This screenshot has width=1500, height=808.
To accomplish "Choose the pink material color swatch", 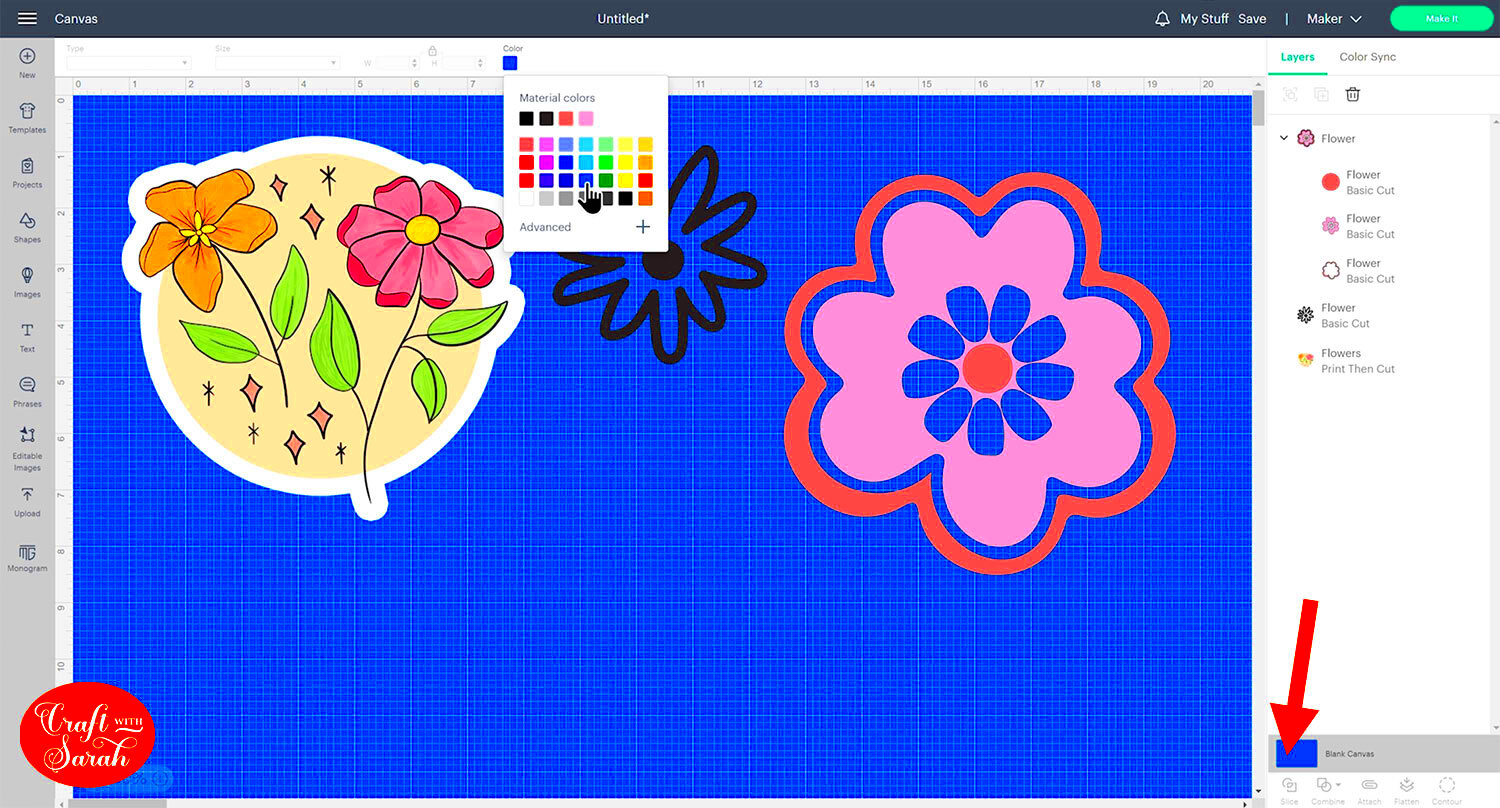I will (586, 118).
